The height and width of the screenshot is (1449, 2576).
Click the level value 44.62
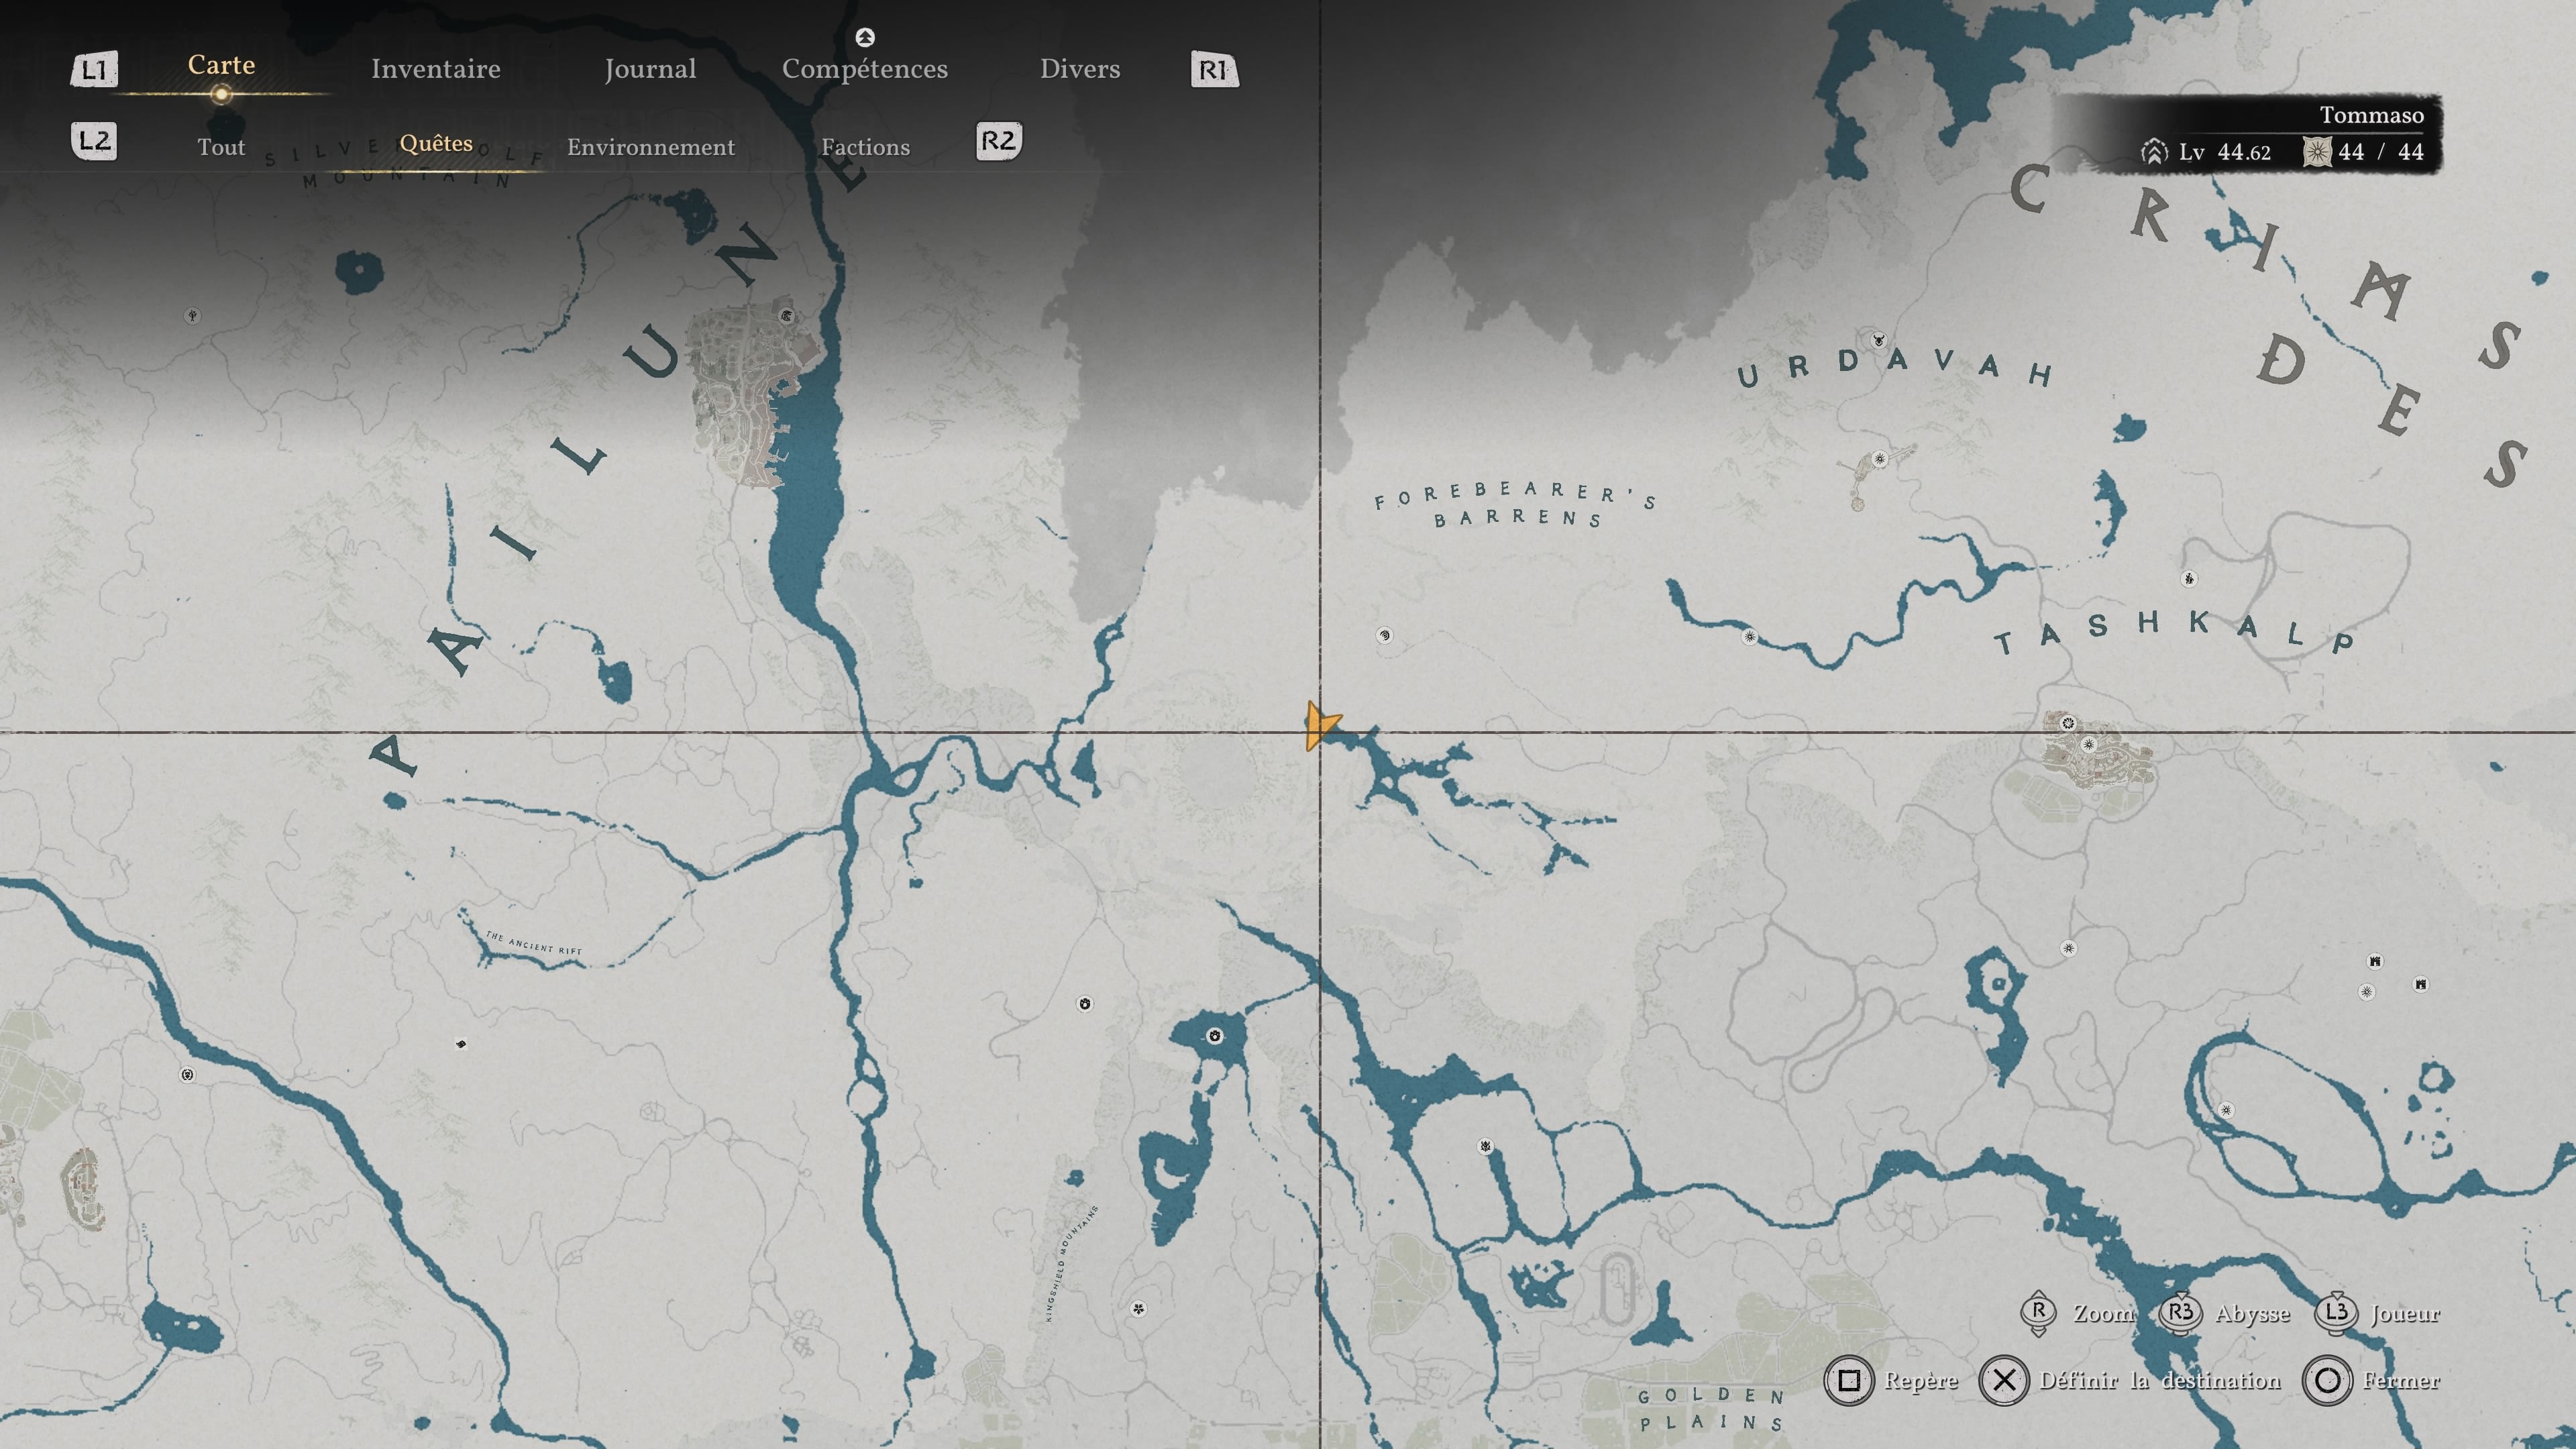coord(2244,152)
